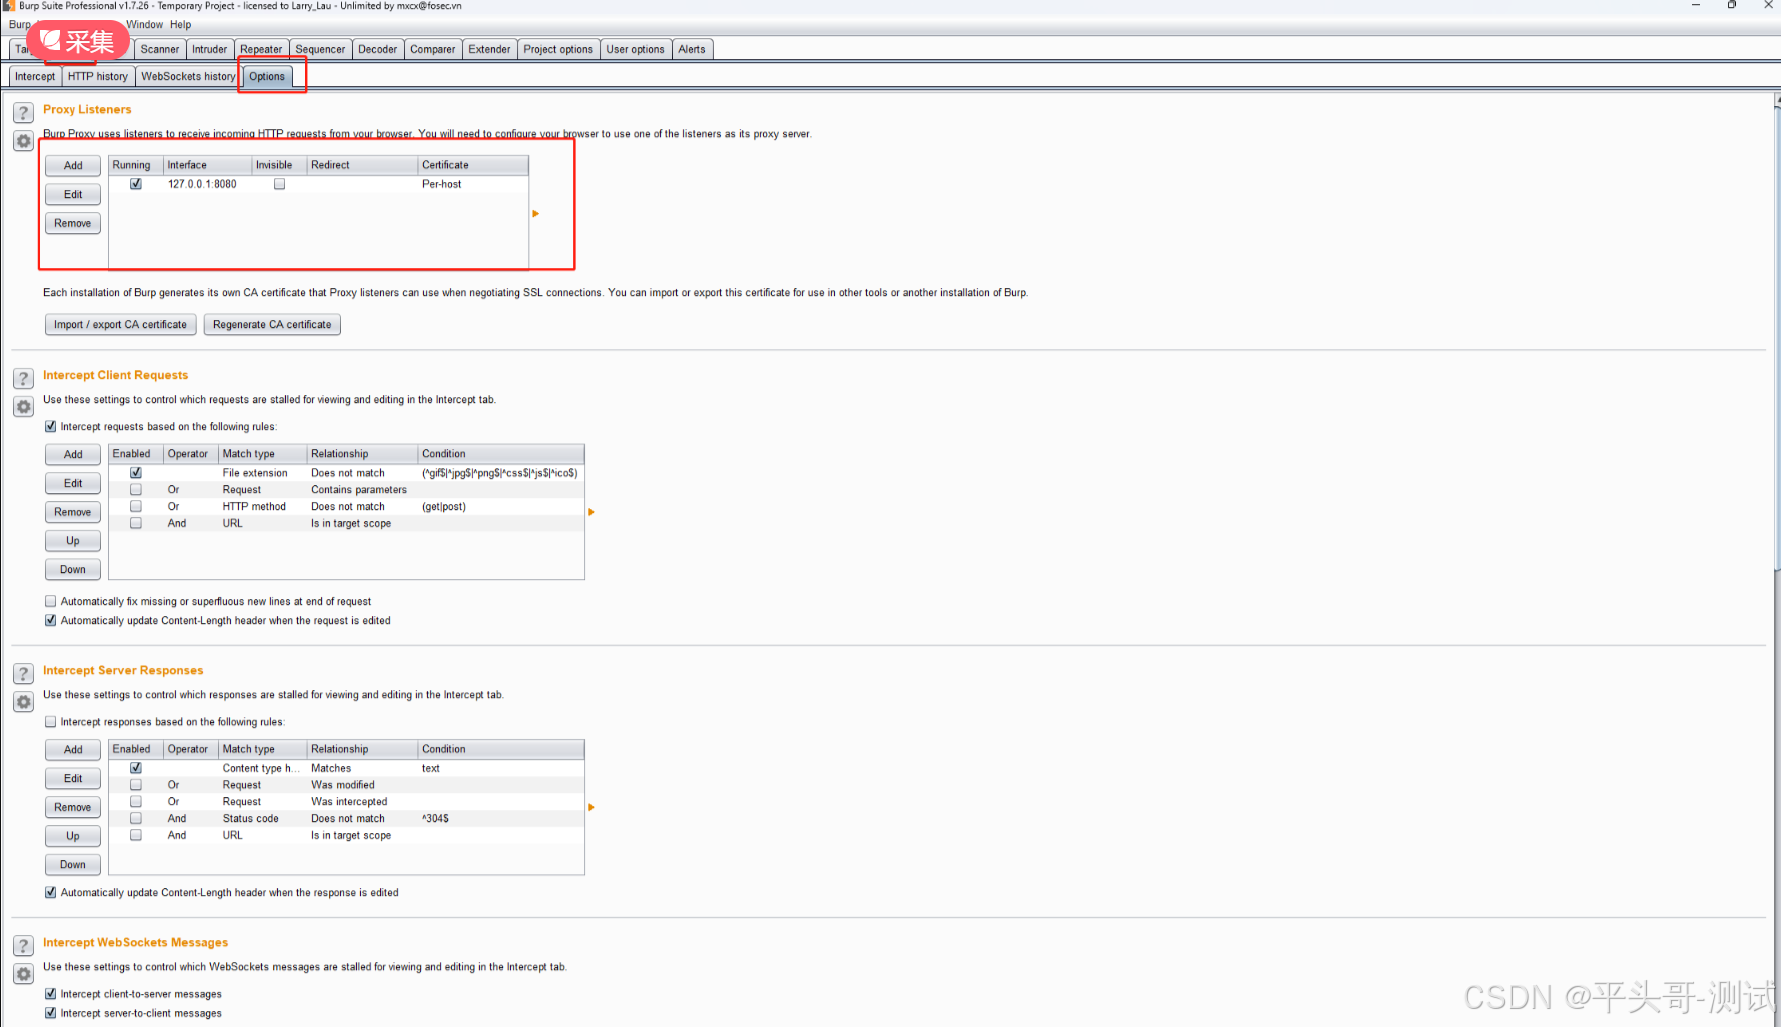Sort response rules by Condition header
The image size is (1781, 1027).
pyautogui.click(x=500, y=749)
